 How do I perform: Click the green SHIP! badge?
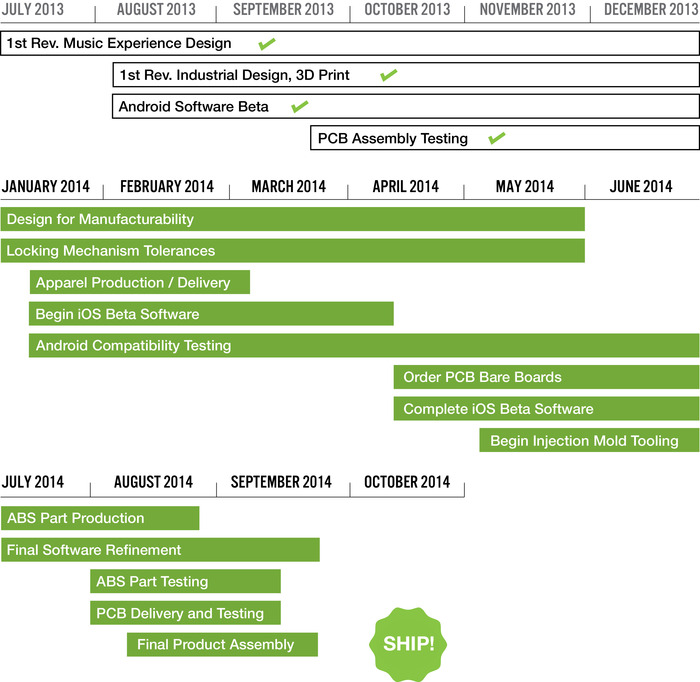pos(408,644)
